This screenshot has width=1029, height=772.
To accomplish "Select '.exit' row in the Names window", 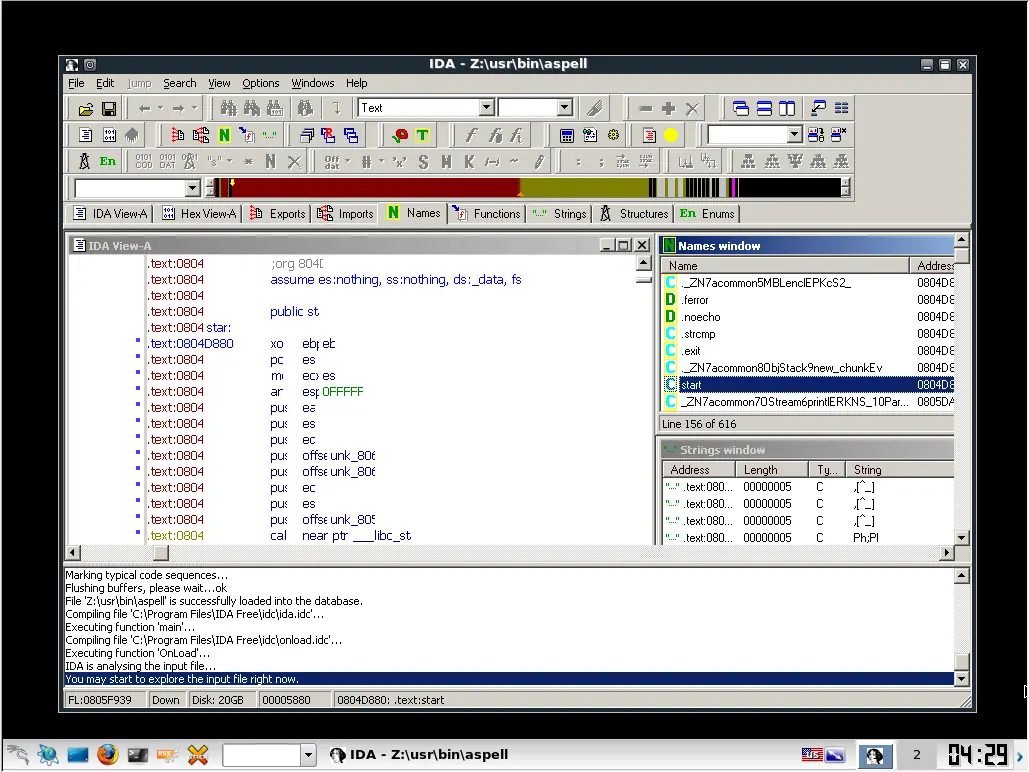I will click(808, 351).
